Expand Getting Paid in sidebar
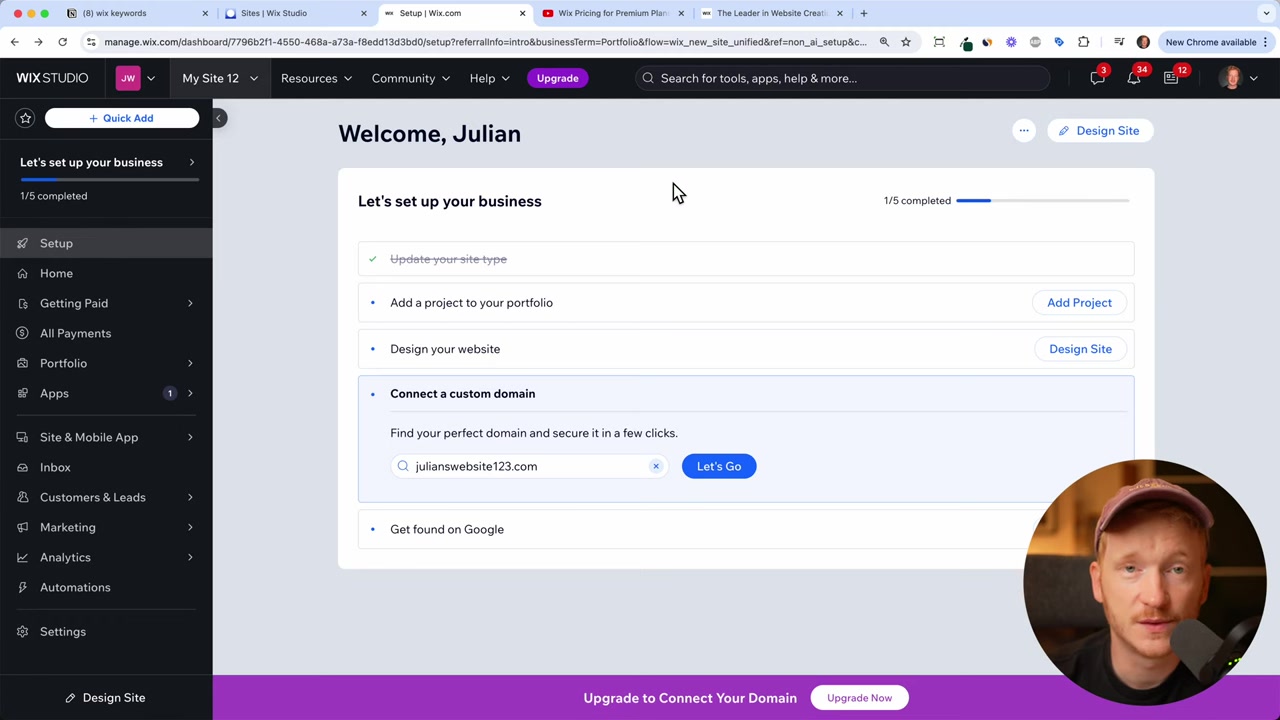This screenshot has height=720, width=1280. pyautogui.click(x=190, y=303)
